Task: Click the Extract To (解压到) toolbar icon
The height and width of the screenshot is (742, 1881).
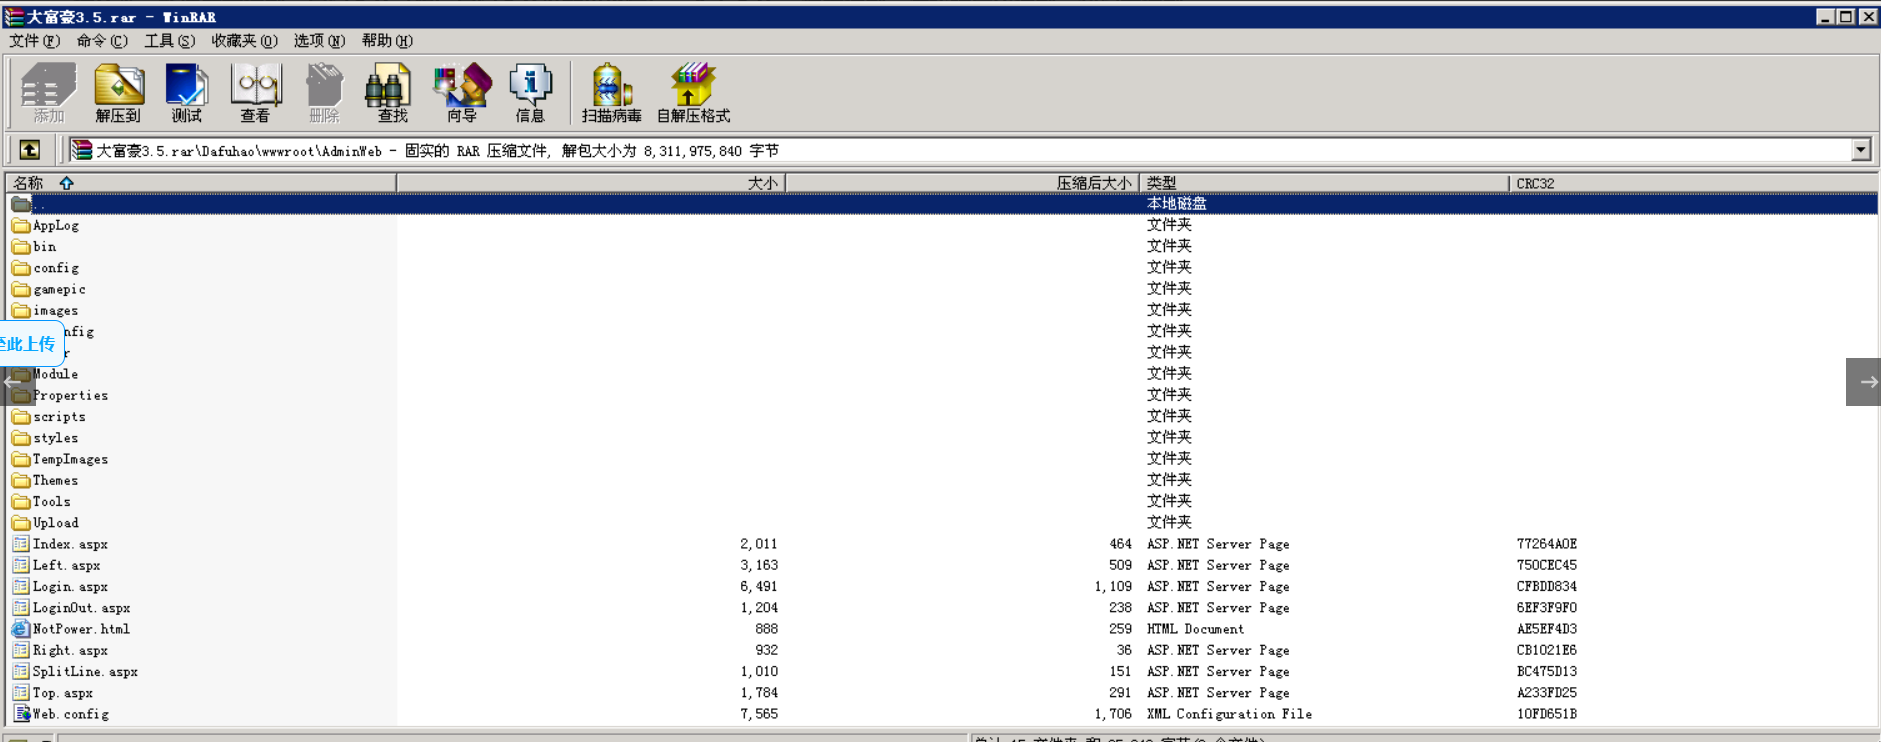Action: coord(118,92)
